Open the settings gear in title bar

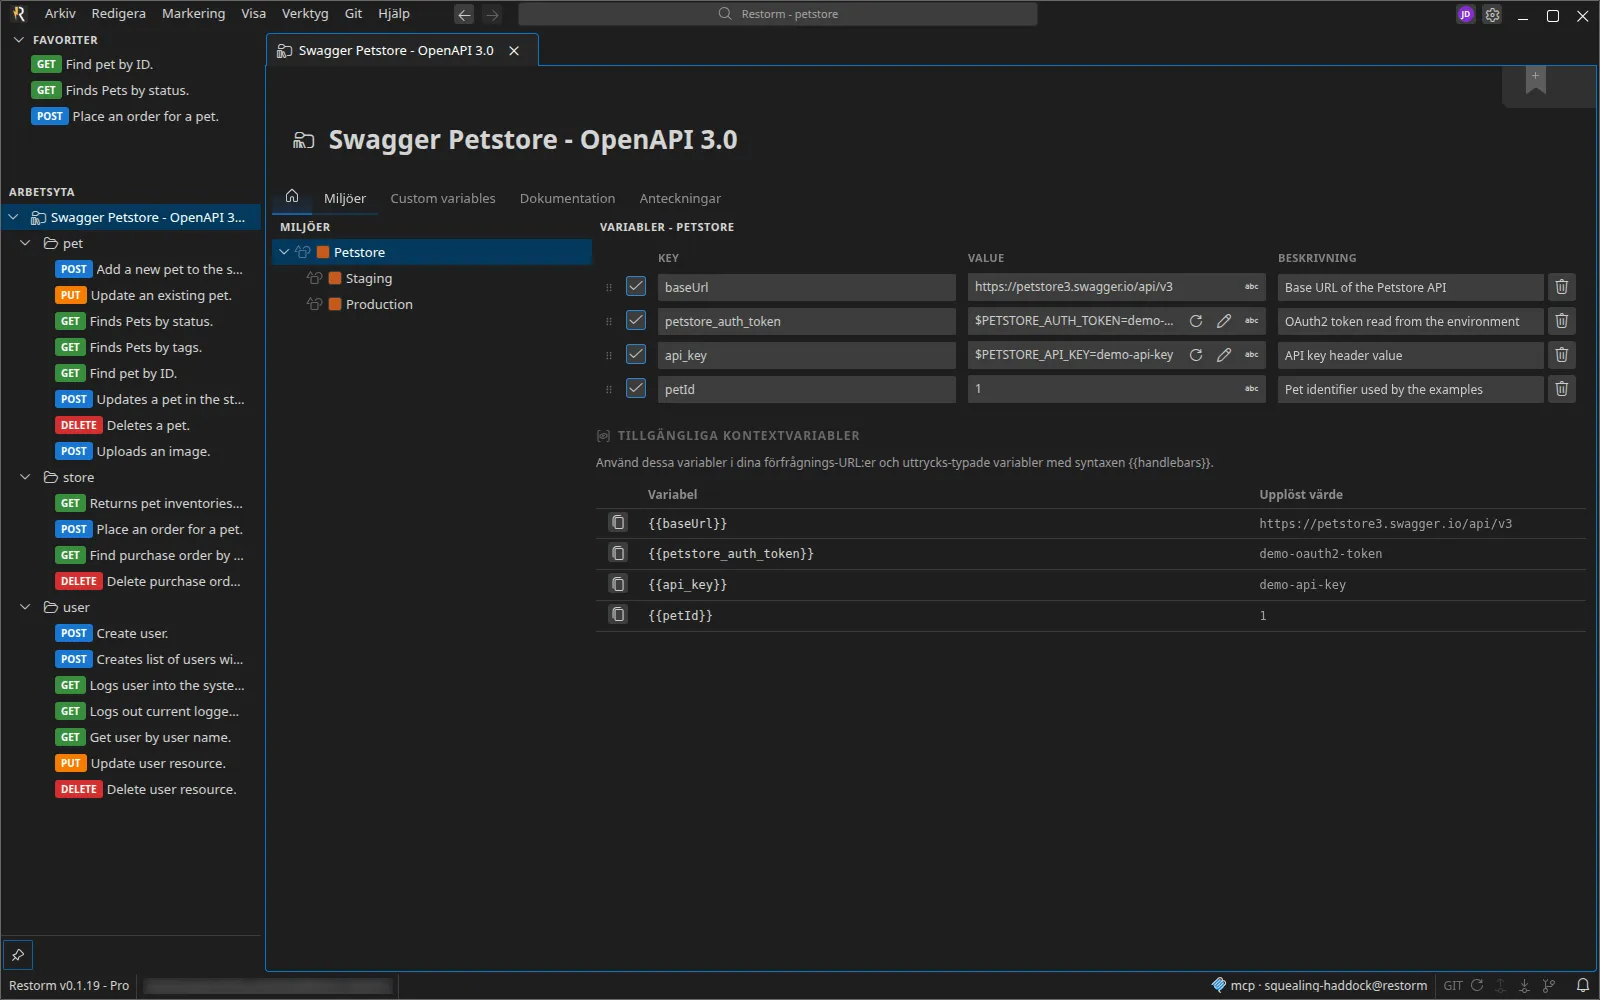pyautogui.click(x=1492, y=15)
